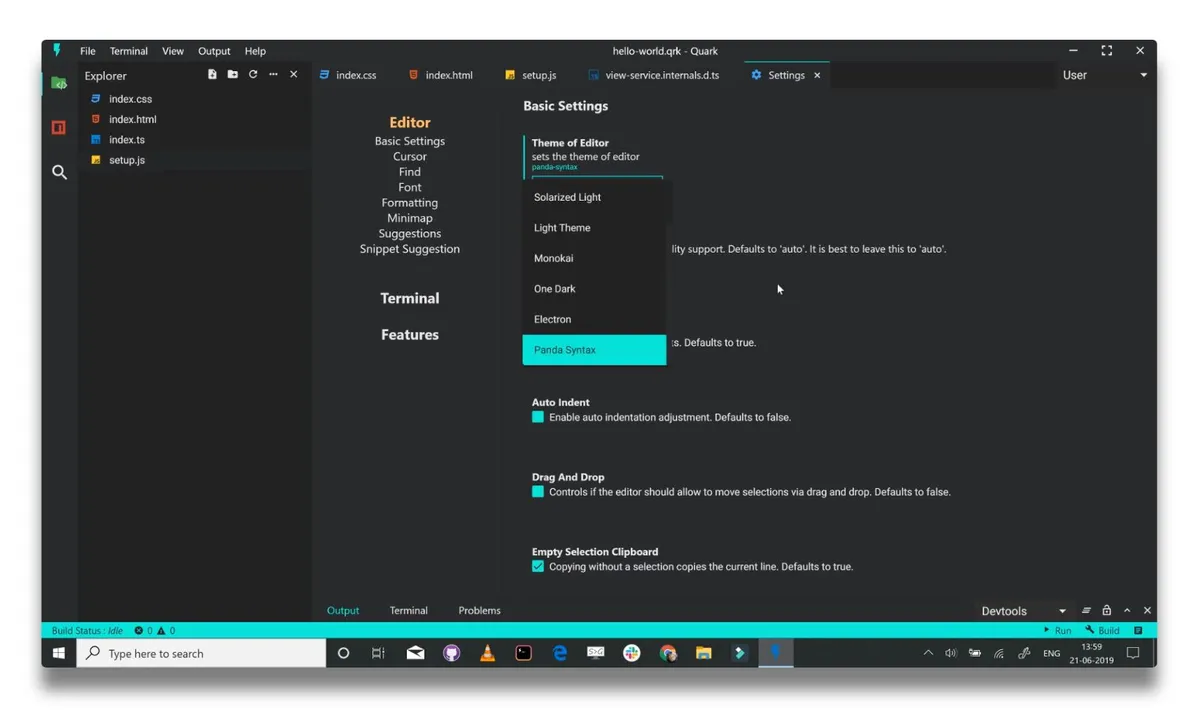Image resolution: width=1200 pixels, height=719 pixels.
Task: Clear the output using the lines icon
Action: (1086, 610)
